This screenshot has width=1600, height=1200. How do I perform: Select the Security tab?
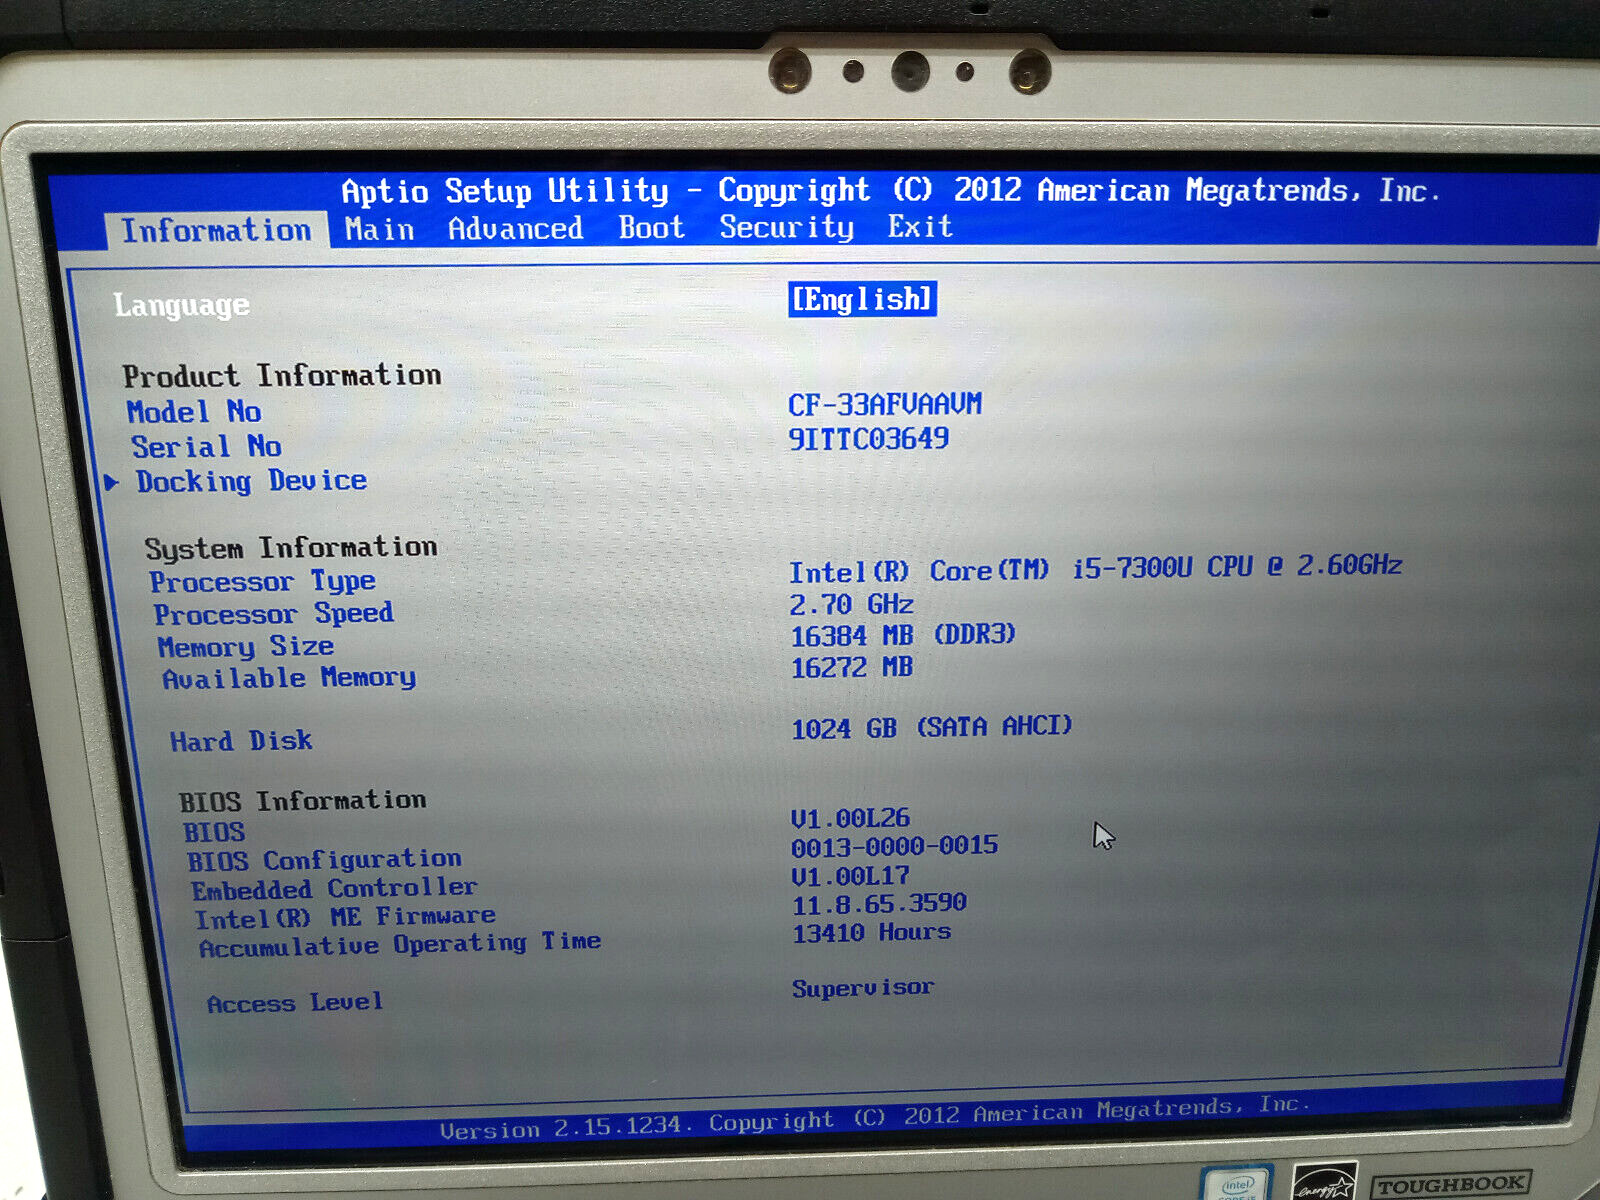coord(786,227)
